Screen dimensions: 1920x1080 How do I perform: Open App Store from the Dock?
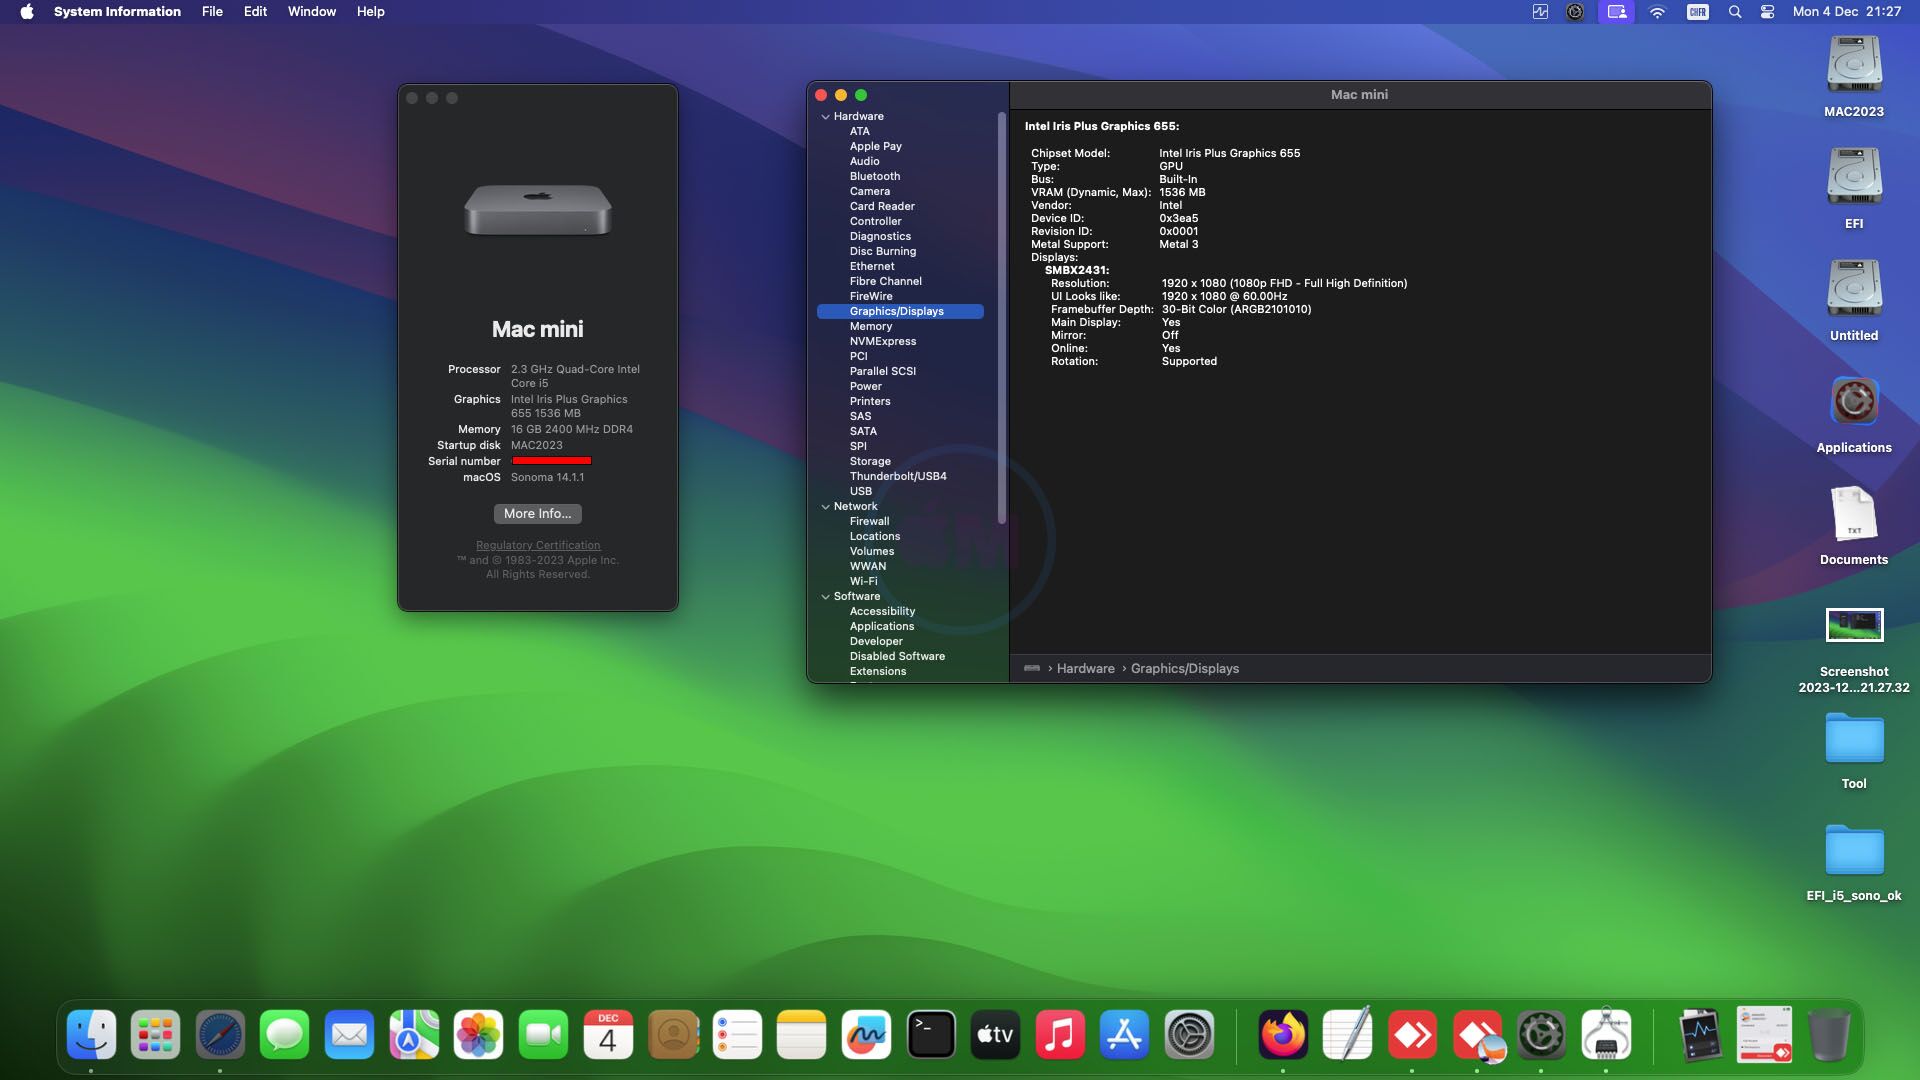[x=1124, y=1035]
